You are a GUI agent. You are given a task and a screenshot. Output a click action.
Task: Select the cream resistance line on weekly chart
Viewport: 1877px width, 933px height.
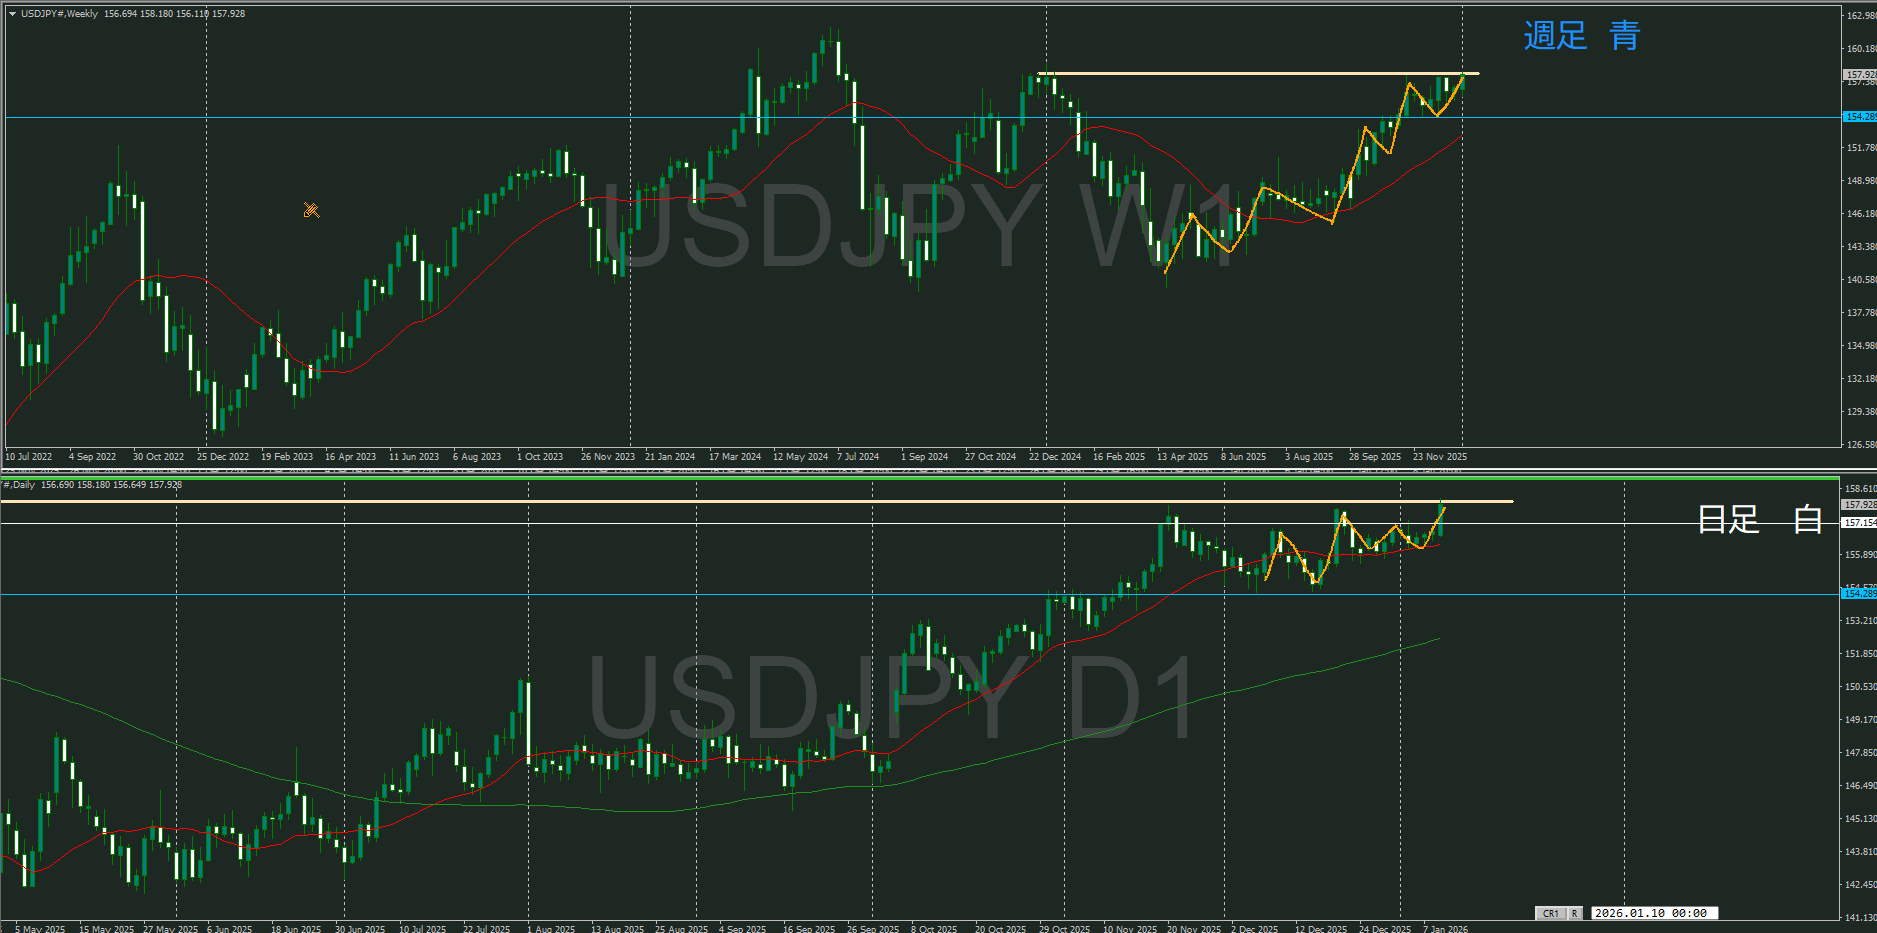1250,73
